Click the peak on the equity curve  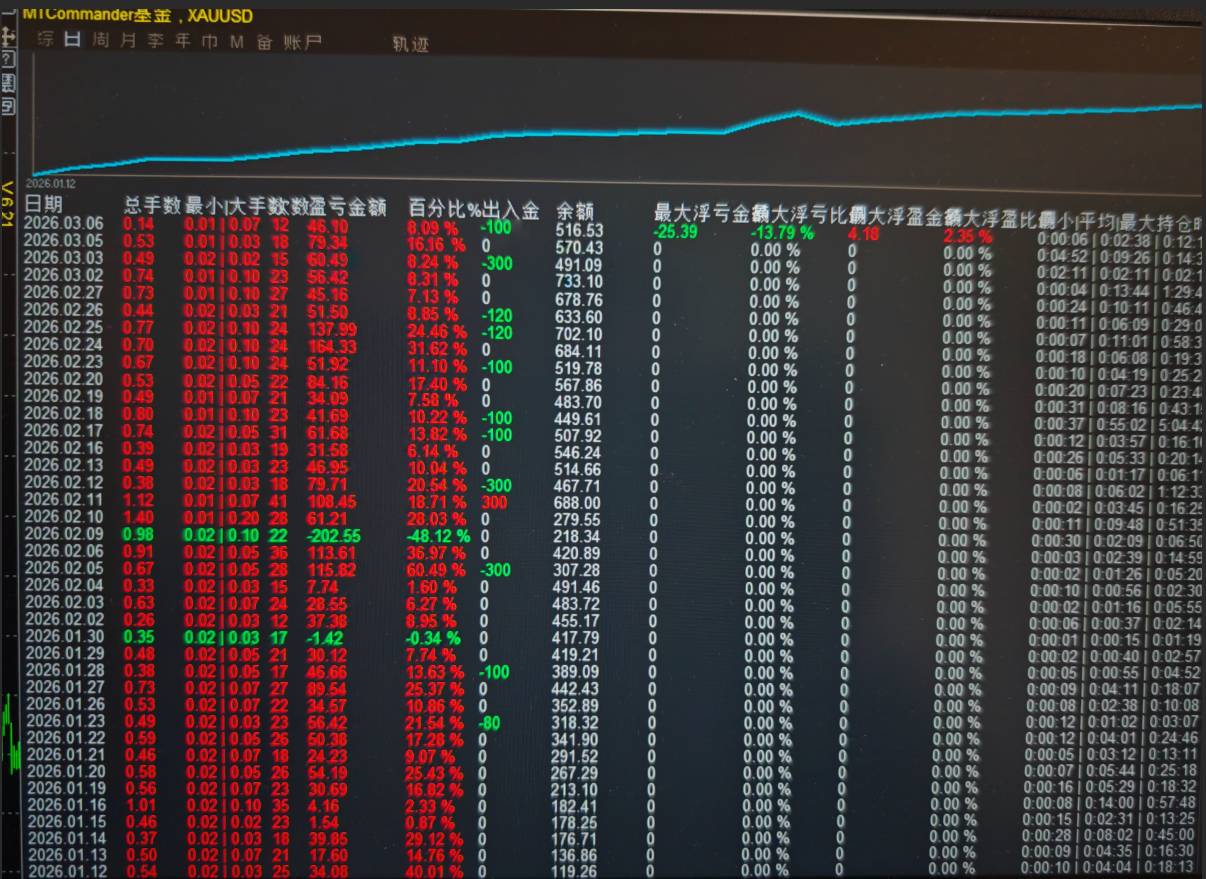(x=798, y=113)
